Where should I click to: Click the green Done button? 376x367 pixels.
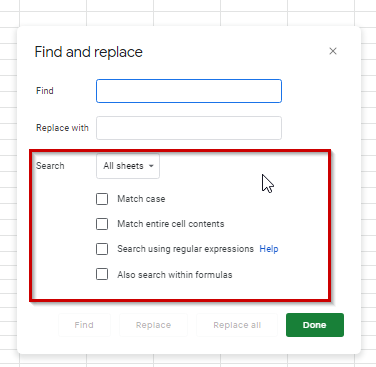point(315,325)
